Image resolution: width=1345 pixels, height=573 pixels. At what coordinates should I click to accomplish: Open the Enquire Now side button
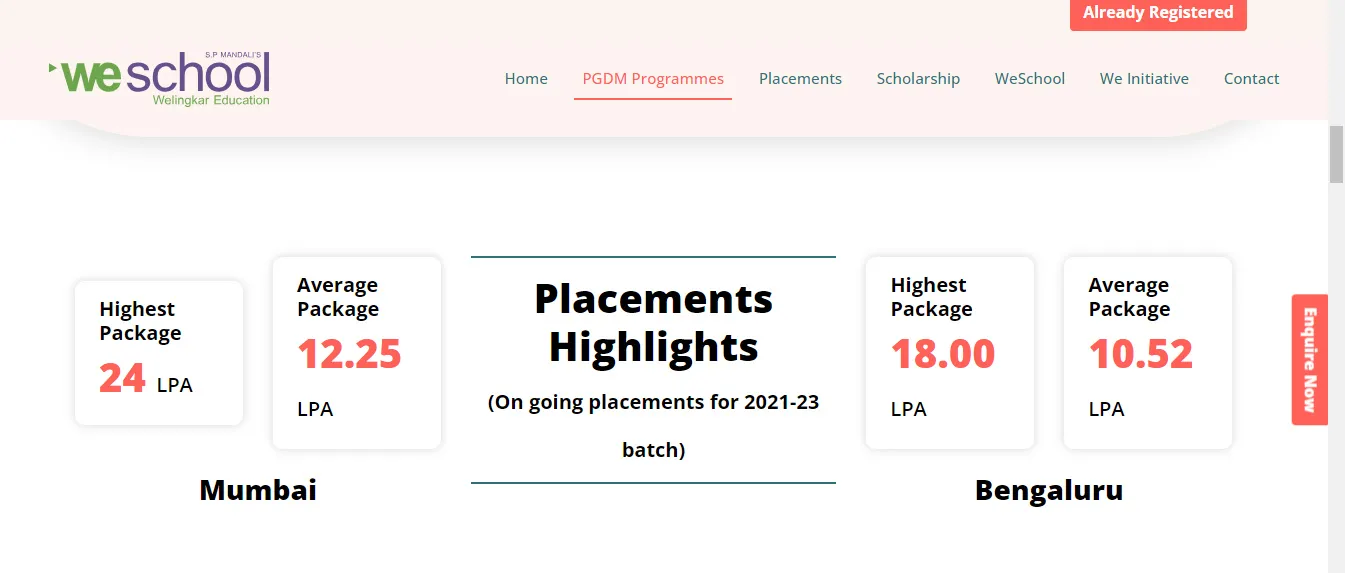click(1309, 360)
